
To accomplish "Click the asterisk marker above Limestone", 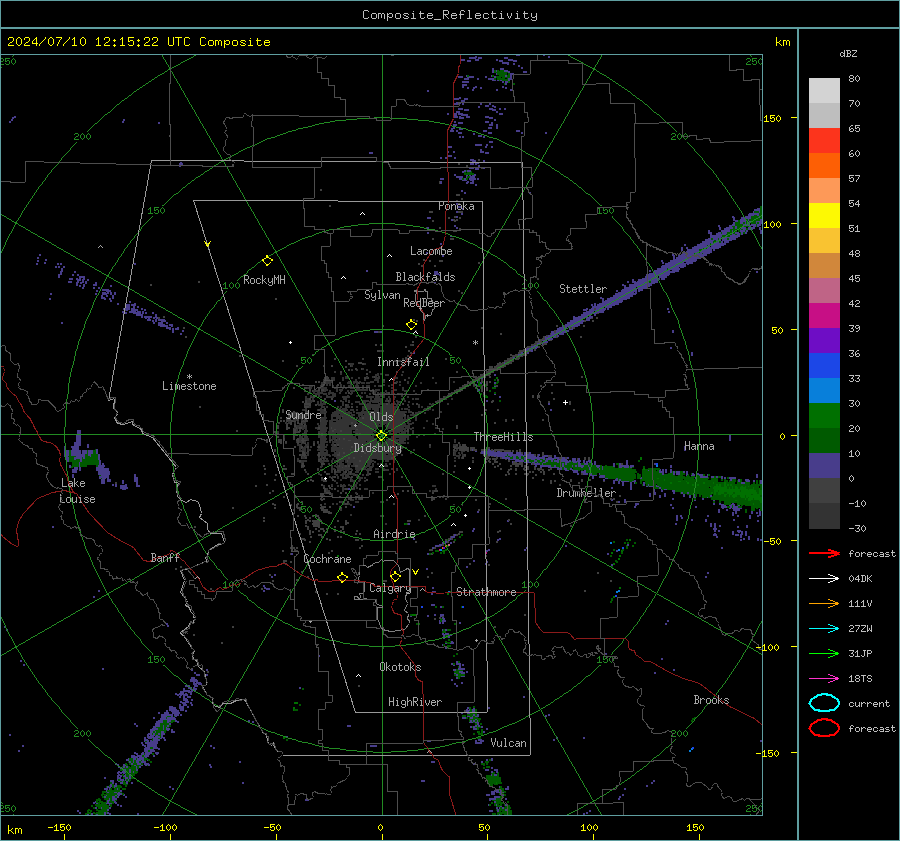I will click(189, 377).
